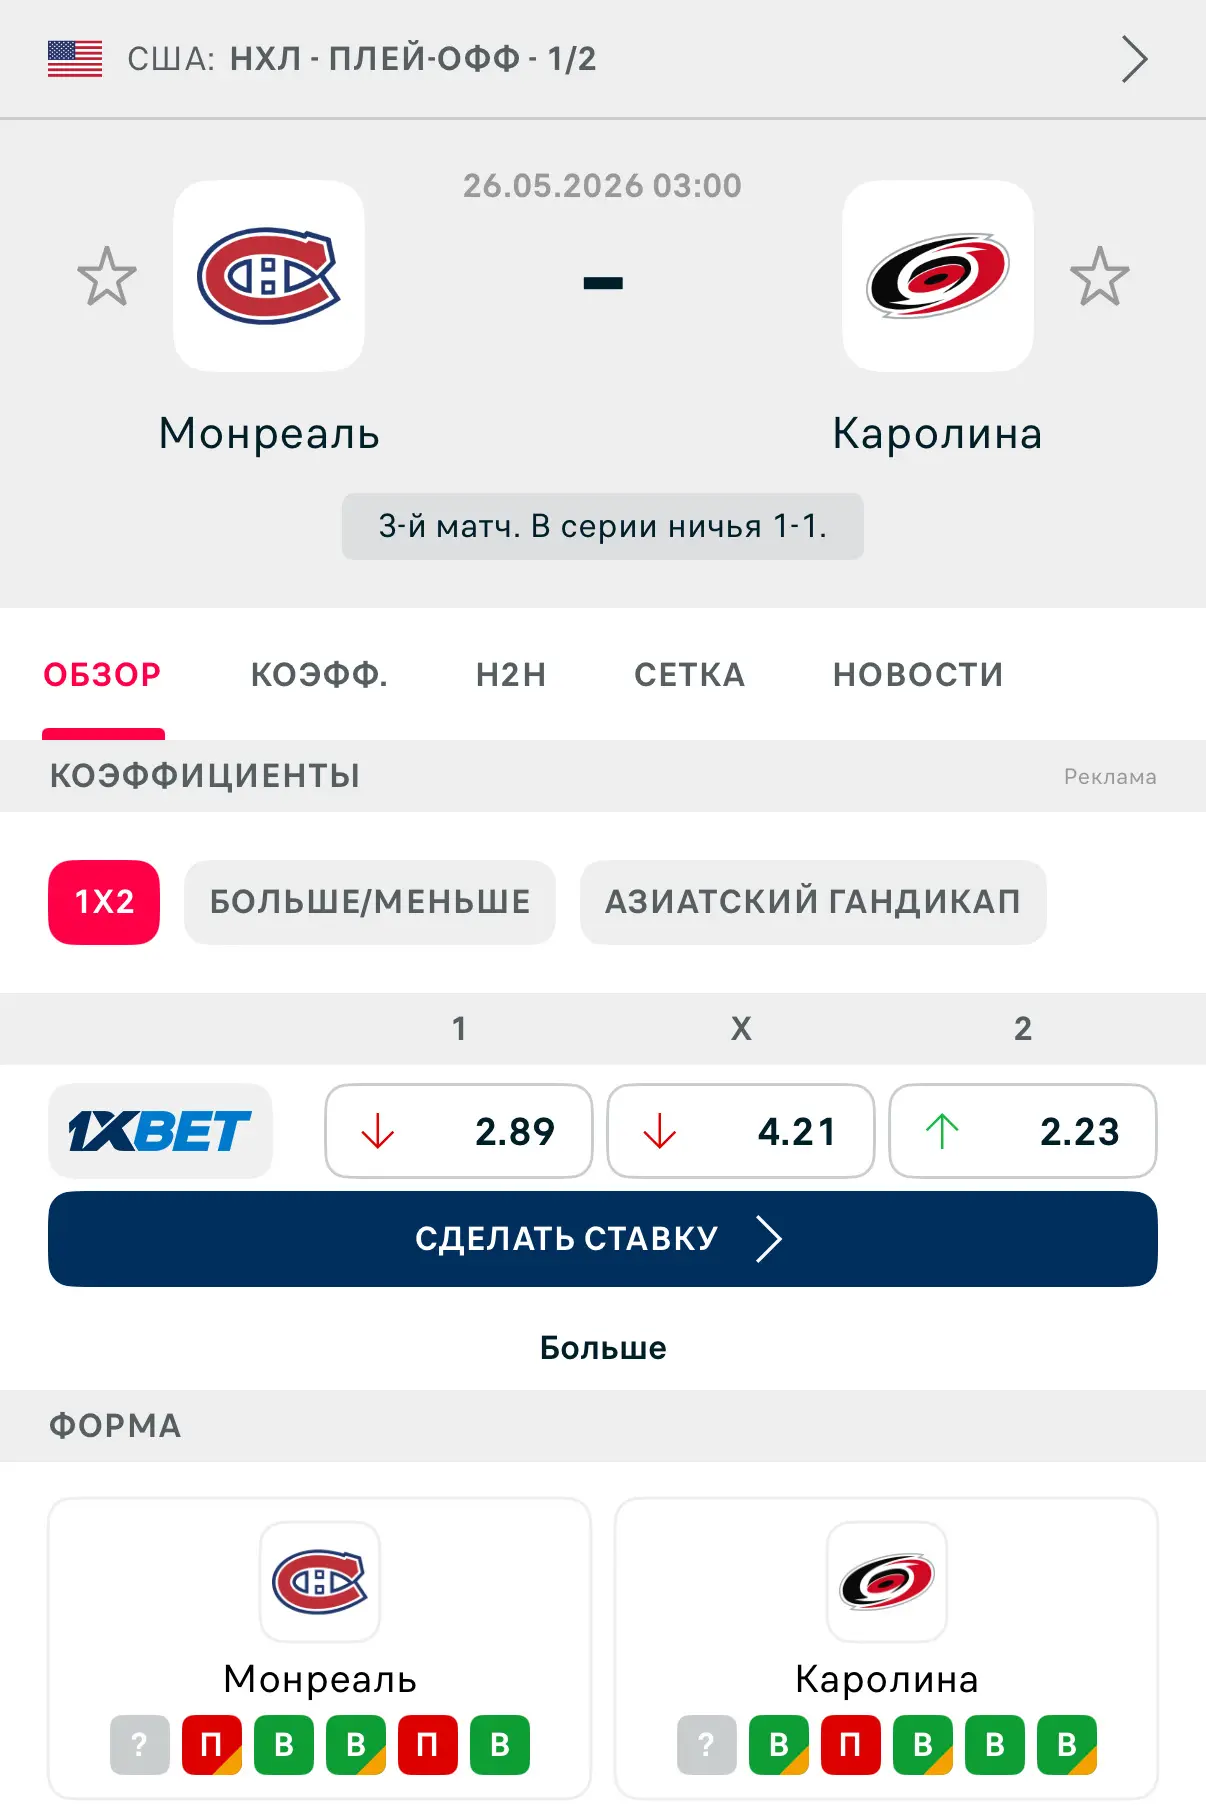Tap the USA flag icon

pos(75,59)
